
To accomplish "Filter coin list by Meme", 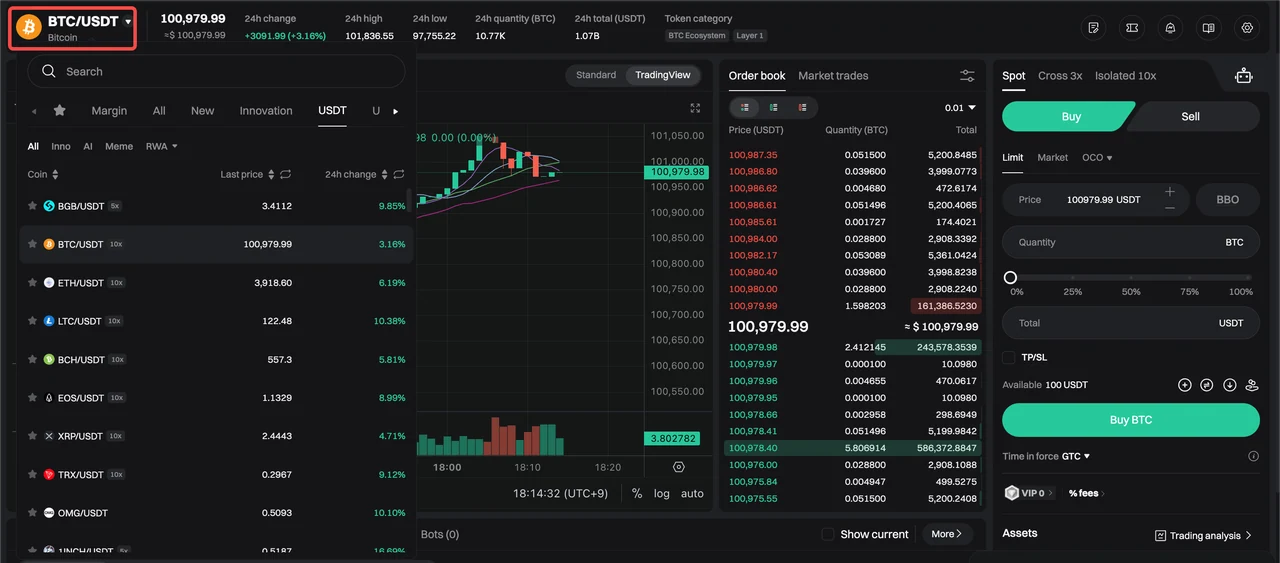I will 119,146.
